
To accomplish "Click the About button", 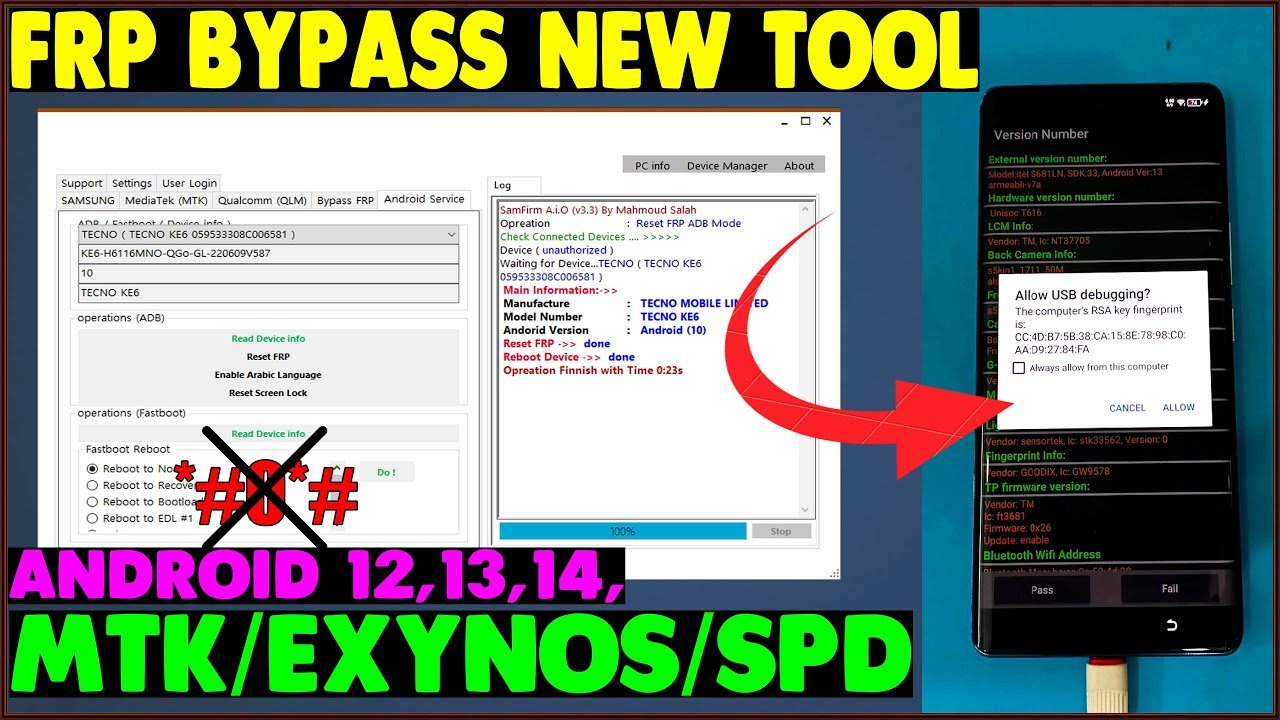I will (x=799, y=165).
